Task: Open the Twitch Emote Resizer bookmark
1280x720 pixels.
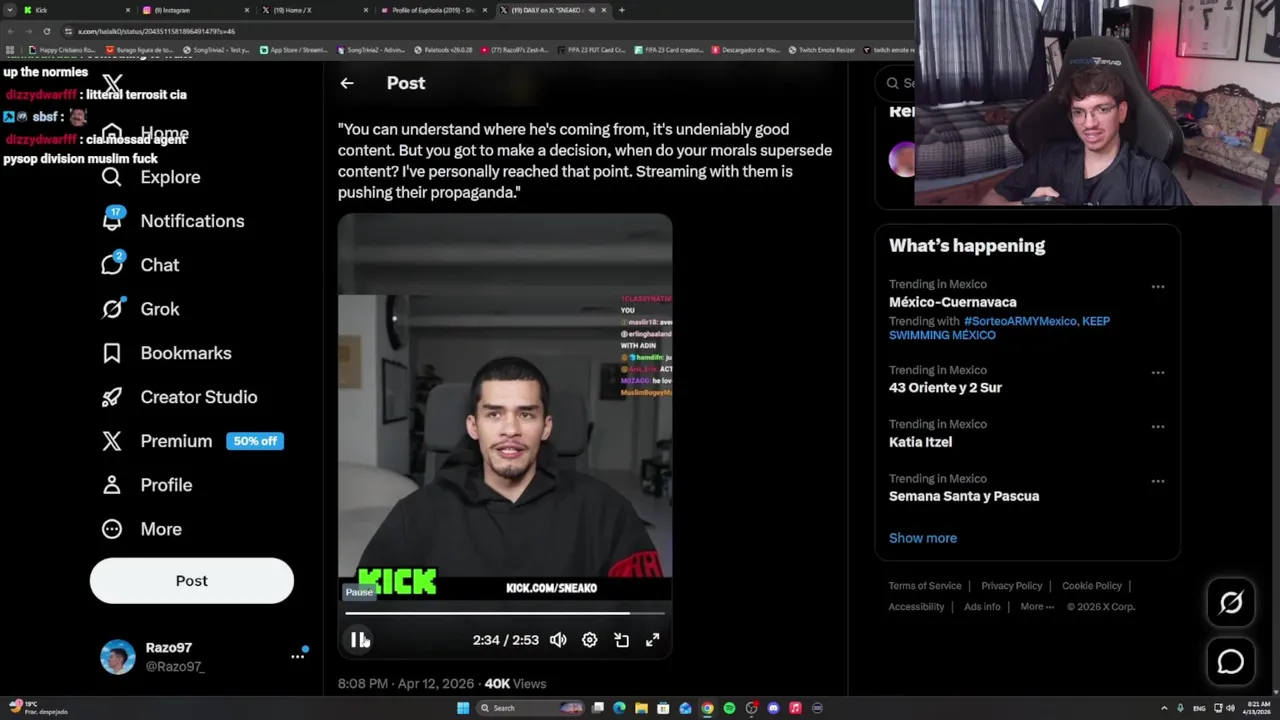Action: 822,50
